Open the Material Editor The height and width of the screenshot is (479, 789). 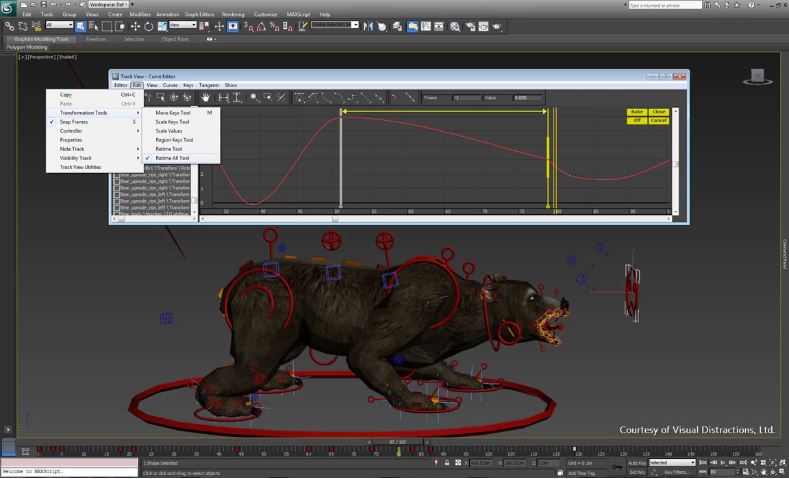455,26
